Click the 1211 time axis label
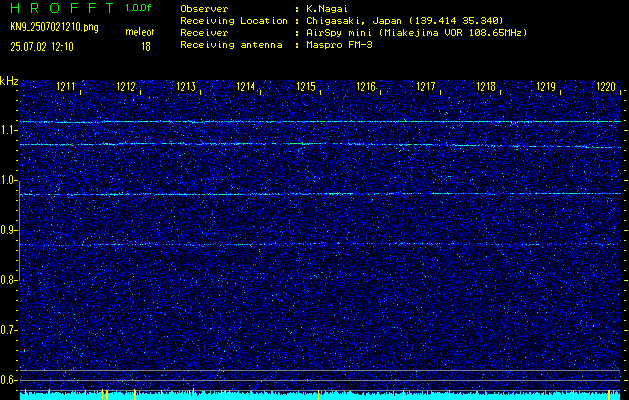 [66, 87]
